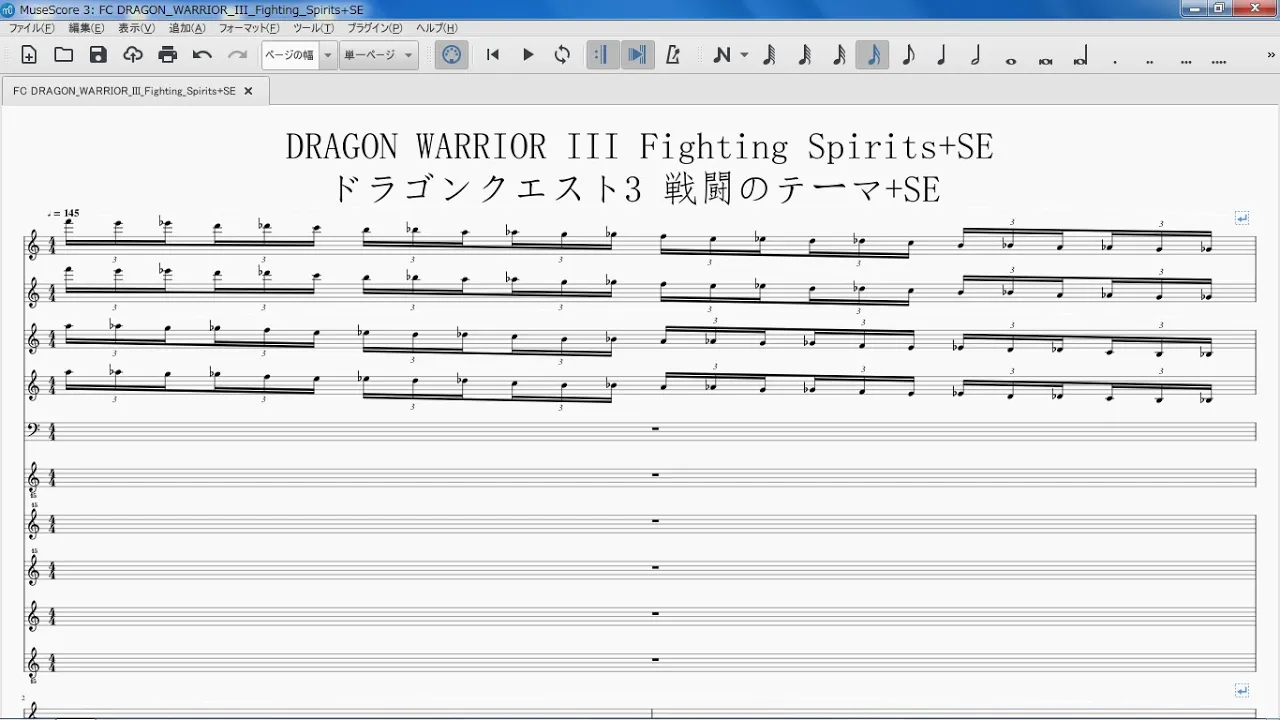
Task: Open the フォーマット(F) menu
Action: (x=249, y=28)
